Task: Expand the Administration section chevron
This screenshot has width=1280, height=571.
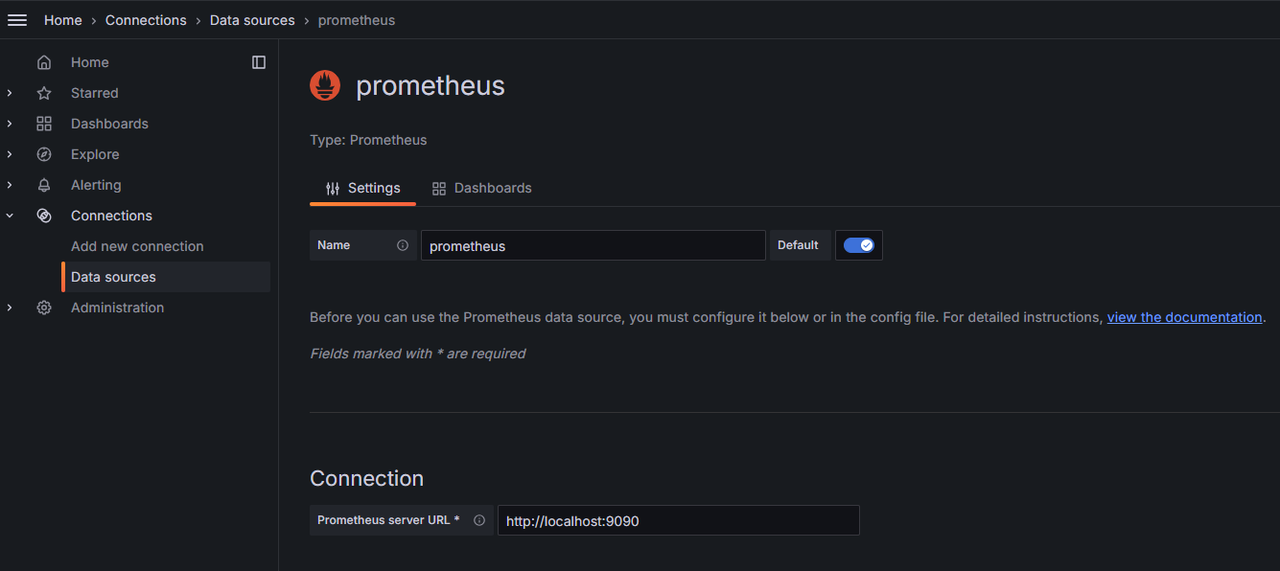Action: (10, 308)
